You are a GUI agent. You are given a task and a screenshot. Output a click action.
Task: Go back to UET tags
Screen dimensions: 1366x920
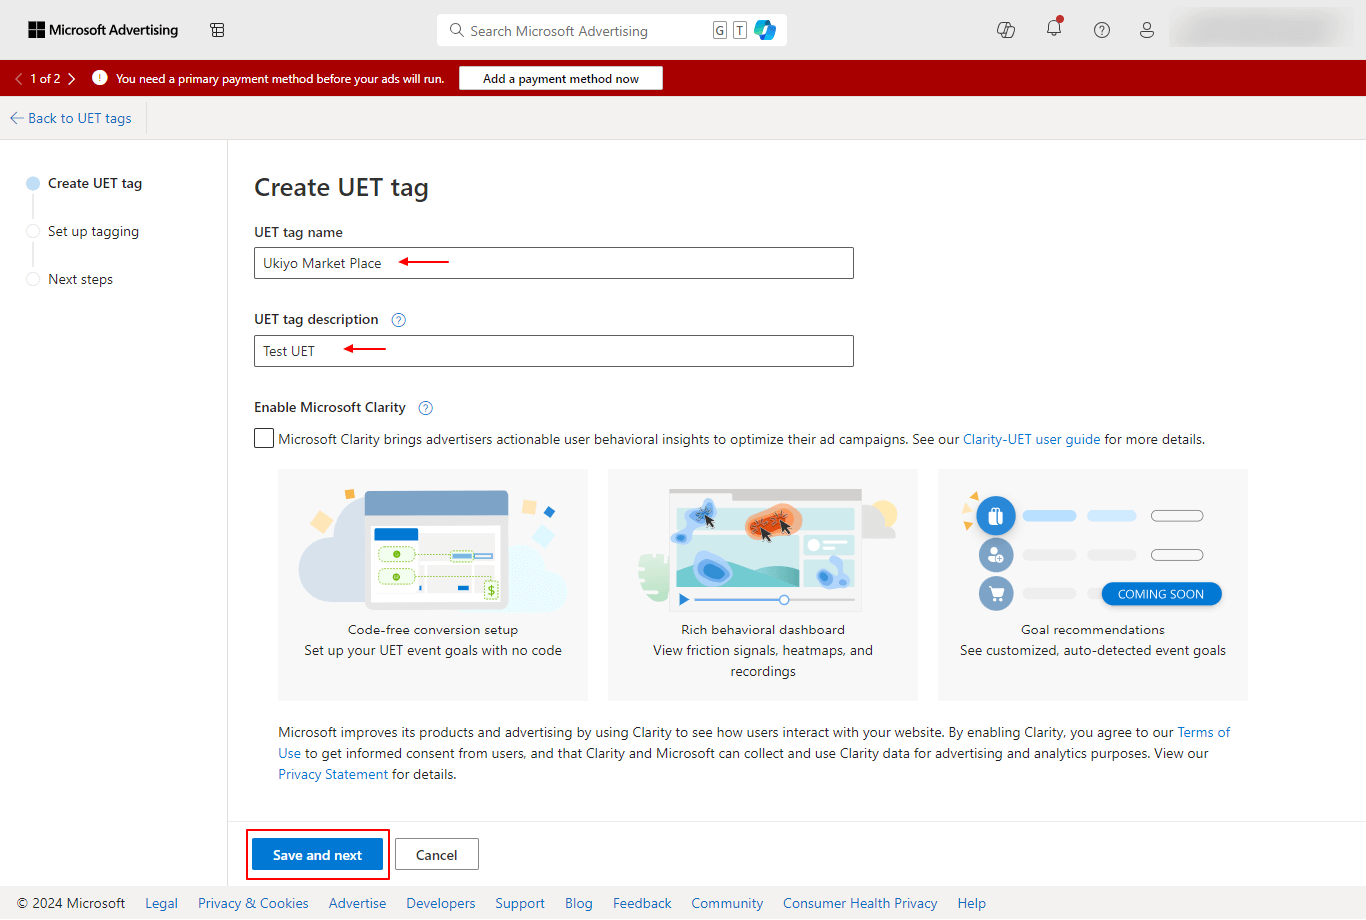(71, 118)
